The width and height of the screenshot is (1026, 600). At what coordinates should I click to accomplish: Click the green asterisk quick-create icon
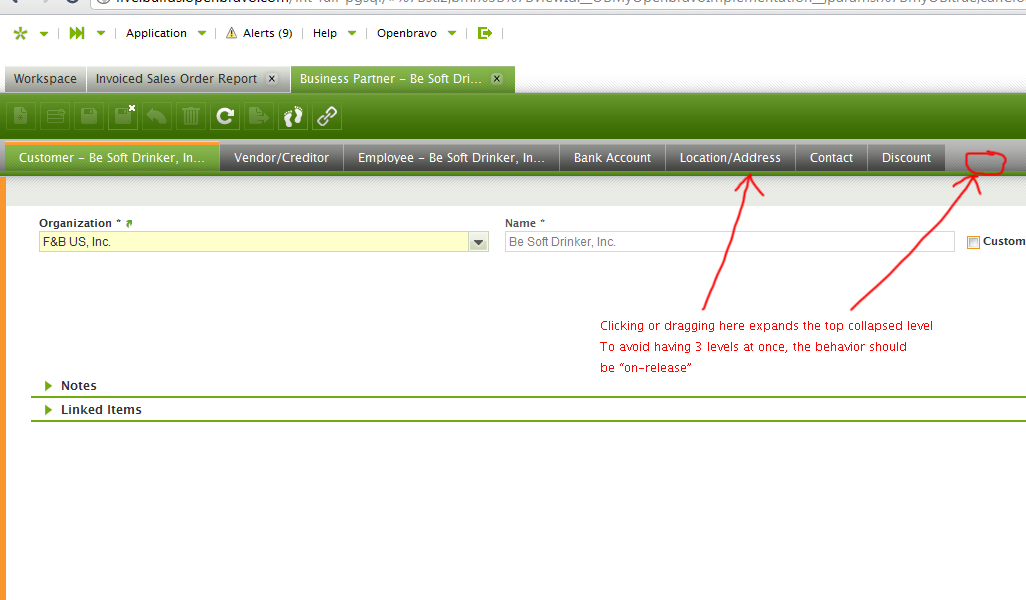(x=20, y=33)
